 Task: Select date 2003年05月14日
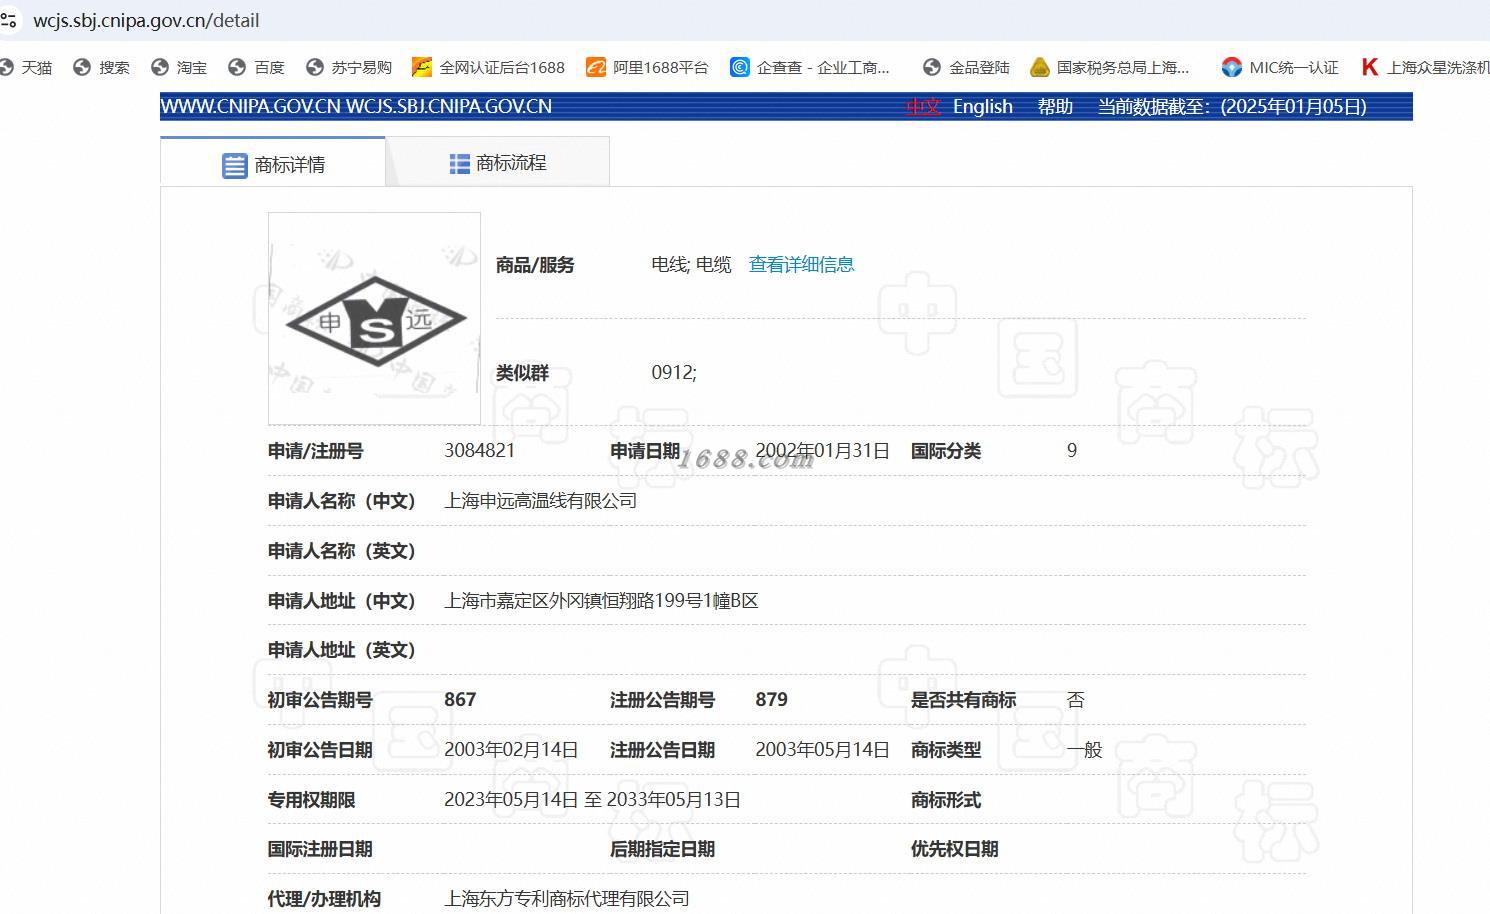822,749
